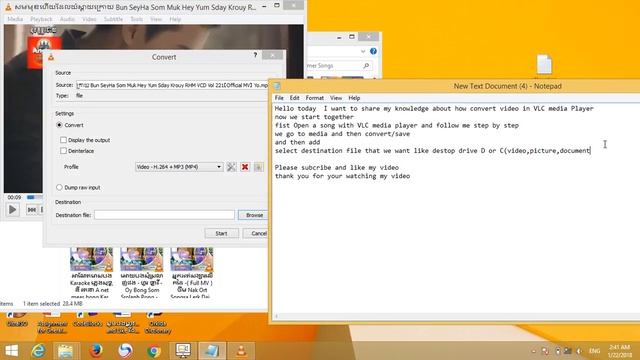Viewport: 640px width, 360px height.
Task: Click the Notepad title bar icon
Action: (x=277, y=86)
